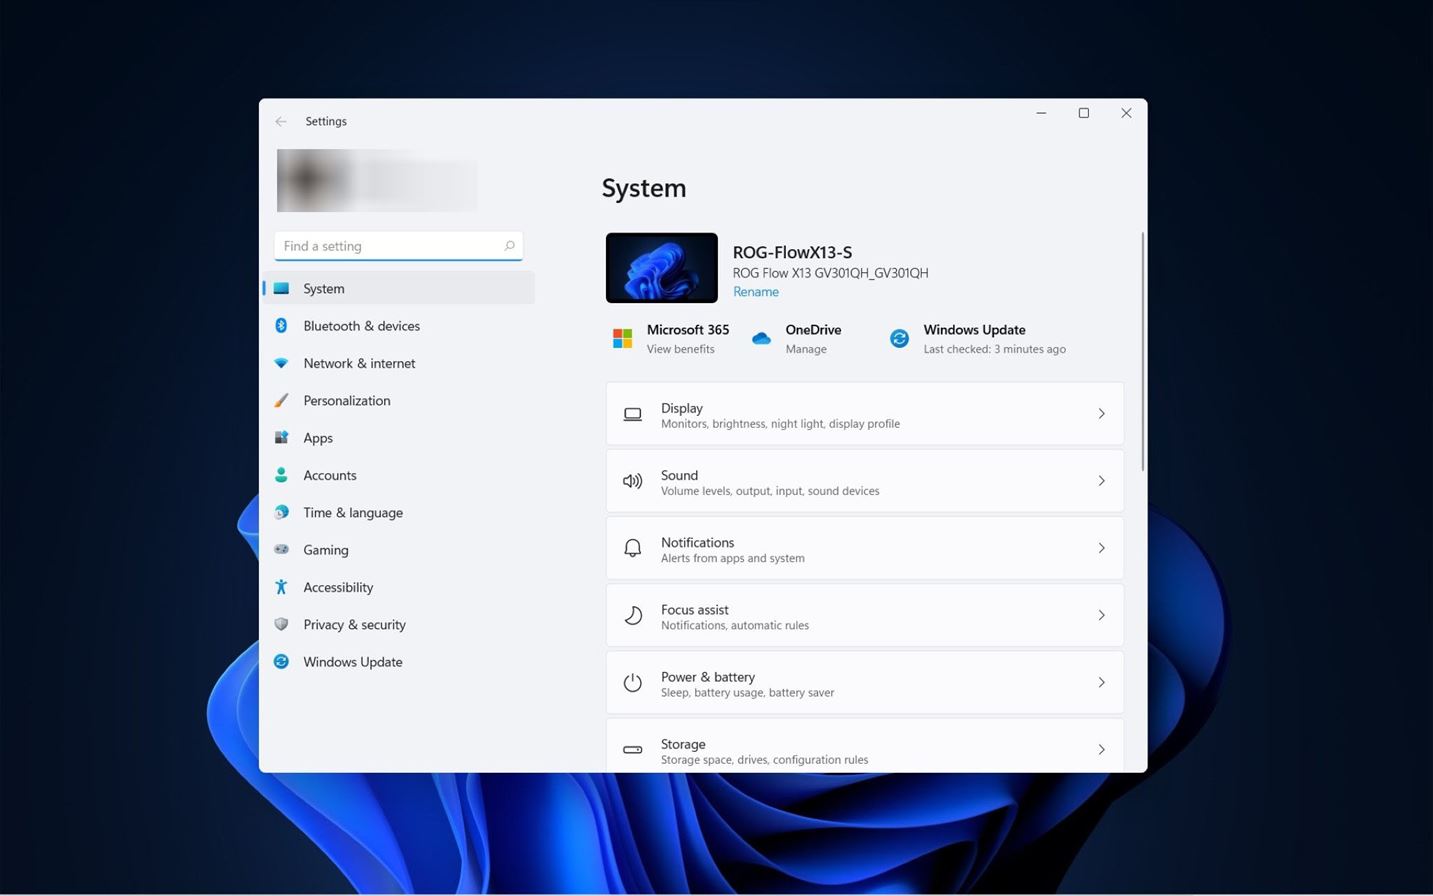Click the Accessibility figure icon
Screen dimensions: 1433x896
tap(281, 587)
